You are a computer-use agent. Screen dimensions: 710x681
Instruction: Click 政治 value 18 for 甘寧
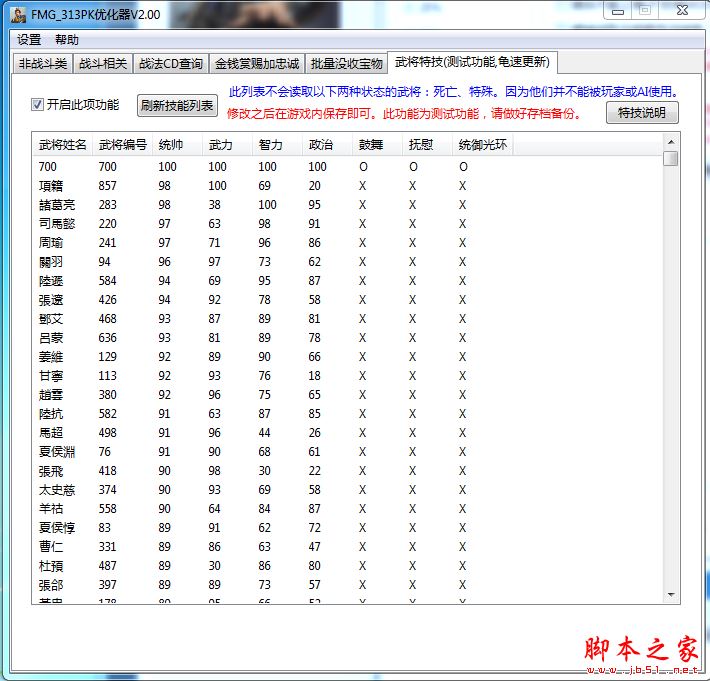[314, 376]
